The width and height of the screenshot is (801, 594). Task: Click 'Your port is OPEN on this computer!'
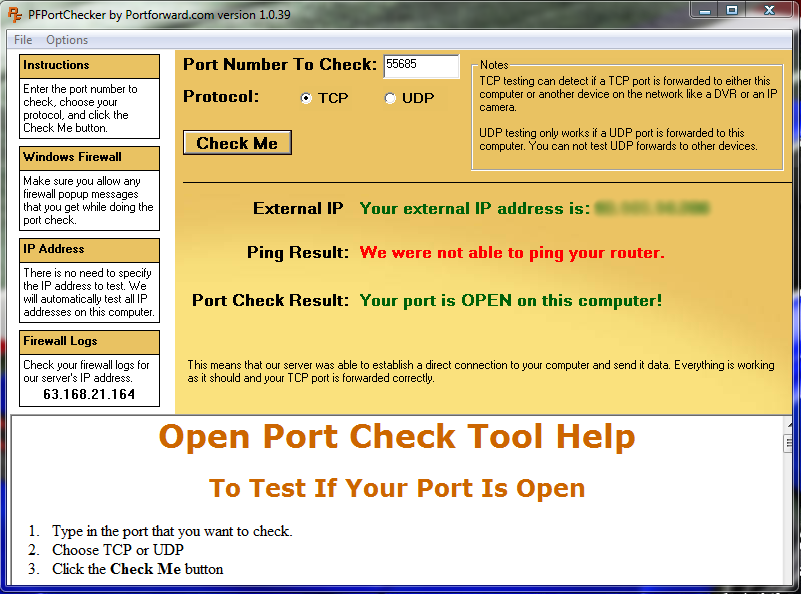pyautogui.click(x=511, y=300)
